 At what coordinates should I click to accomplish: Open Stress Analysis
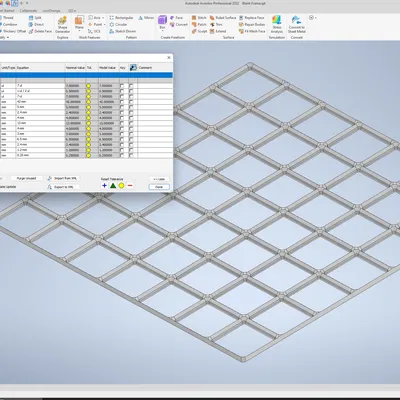[x=277, y=24]
